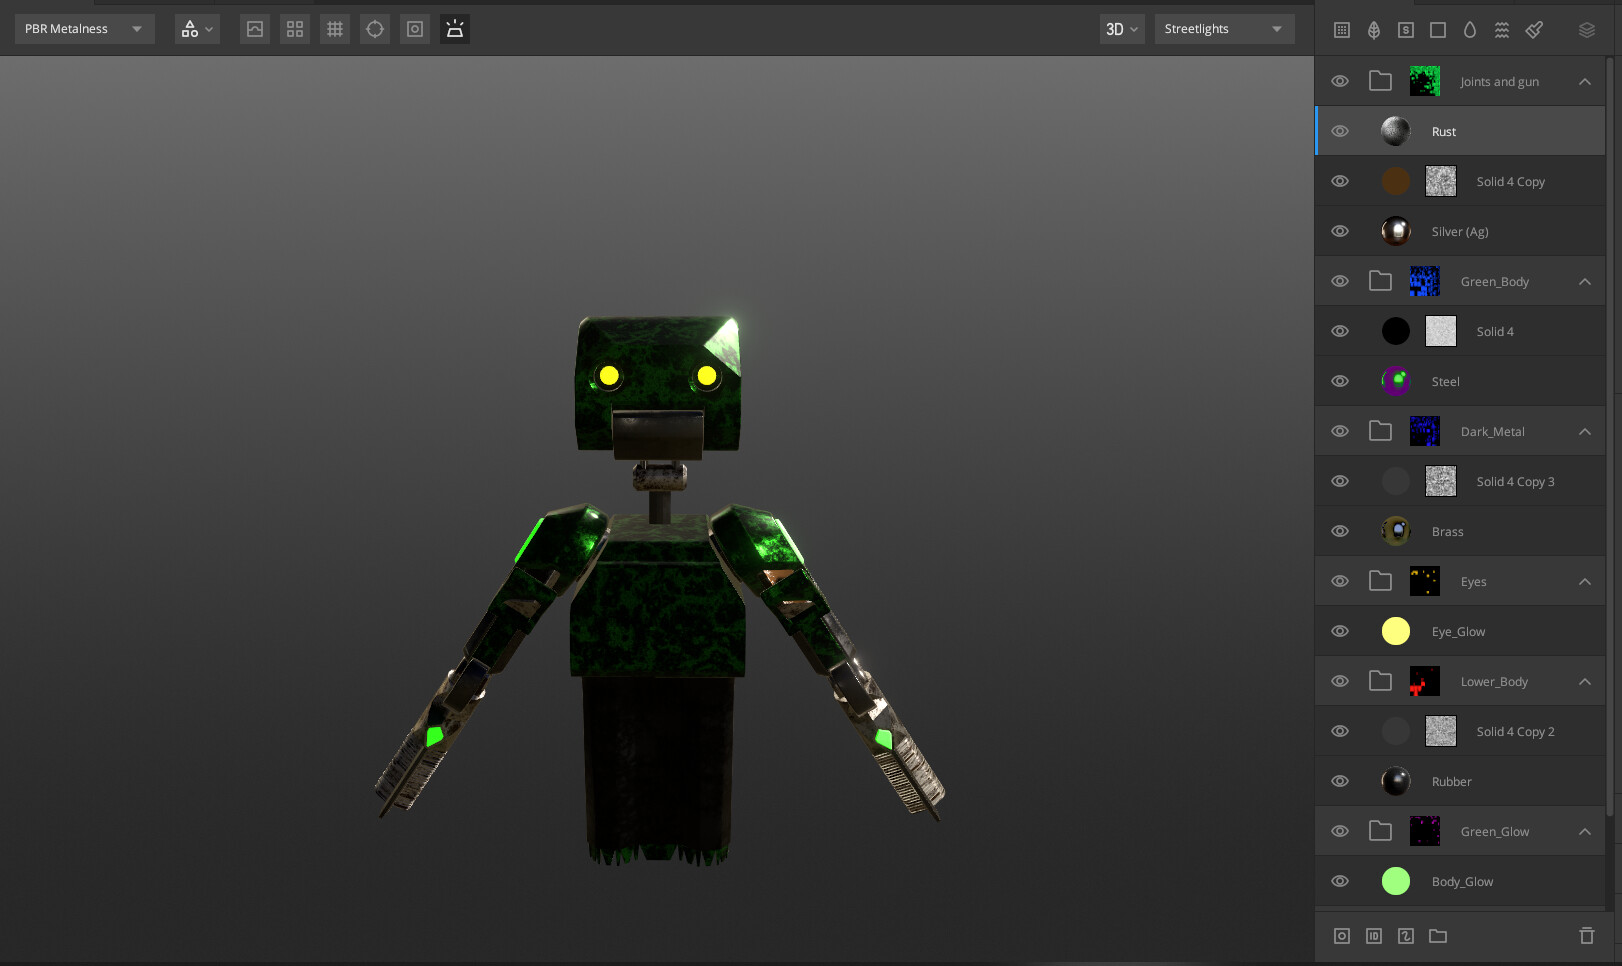Click the new group folder icon at bottom
The height and width of the screenshot is (966, 1622).
tap(1437, 936)
